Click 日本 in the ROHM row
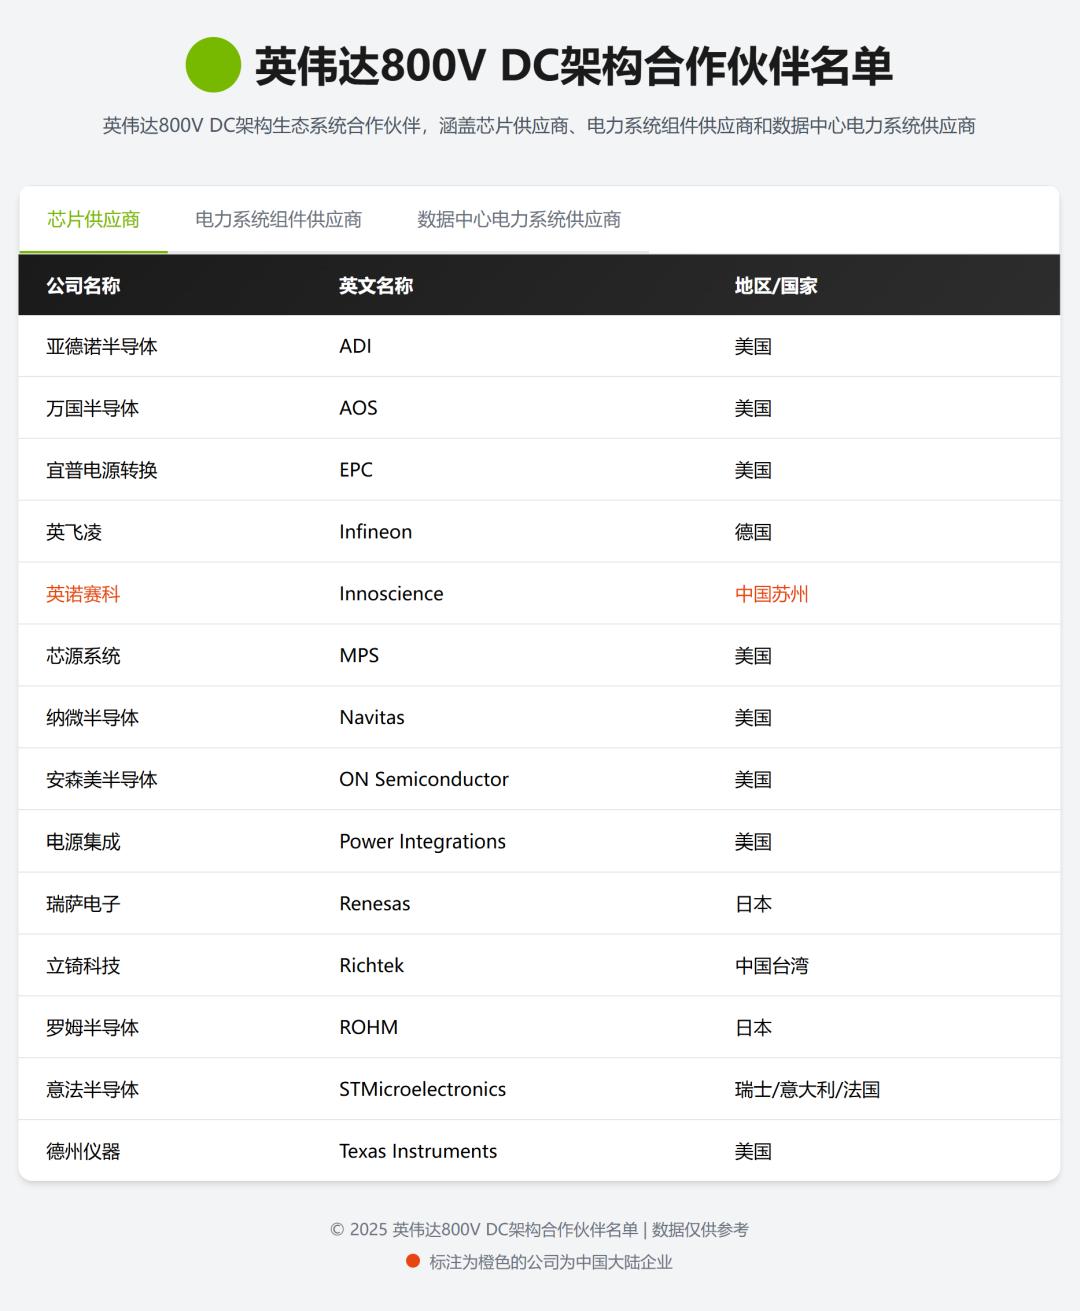 click(x=753, y=1028)
